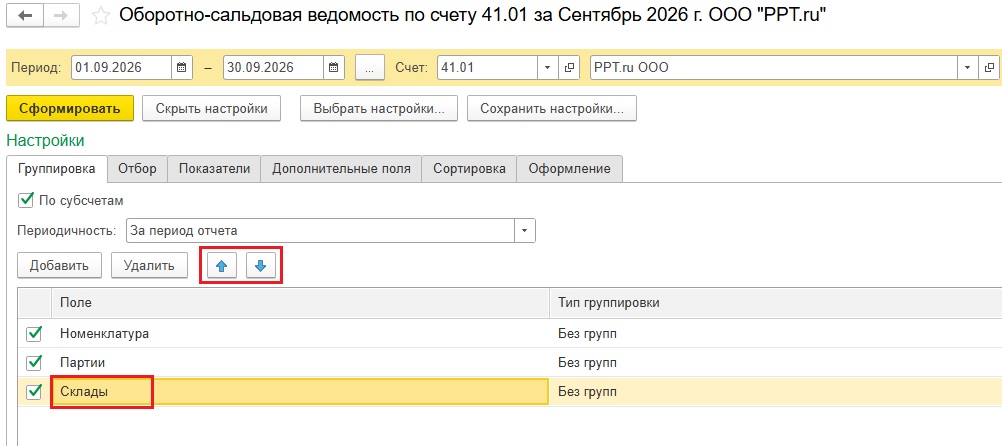This screenshot has height=446, width=1002.
Task: Open Выбрать настройки... dialog
Action: click(x=379, y=108)
